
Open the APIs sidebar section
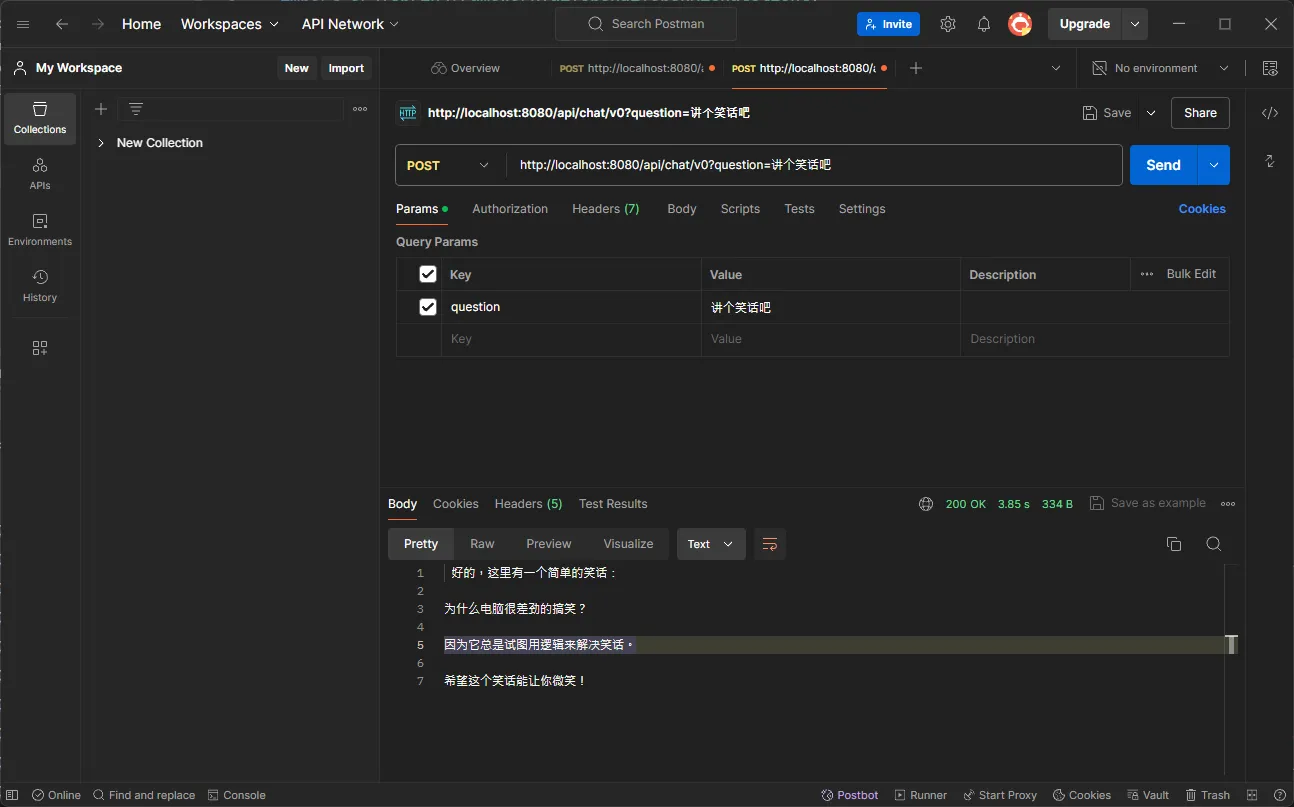[40, 173]
